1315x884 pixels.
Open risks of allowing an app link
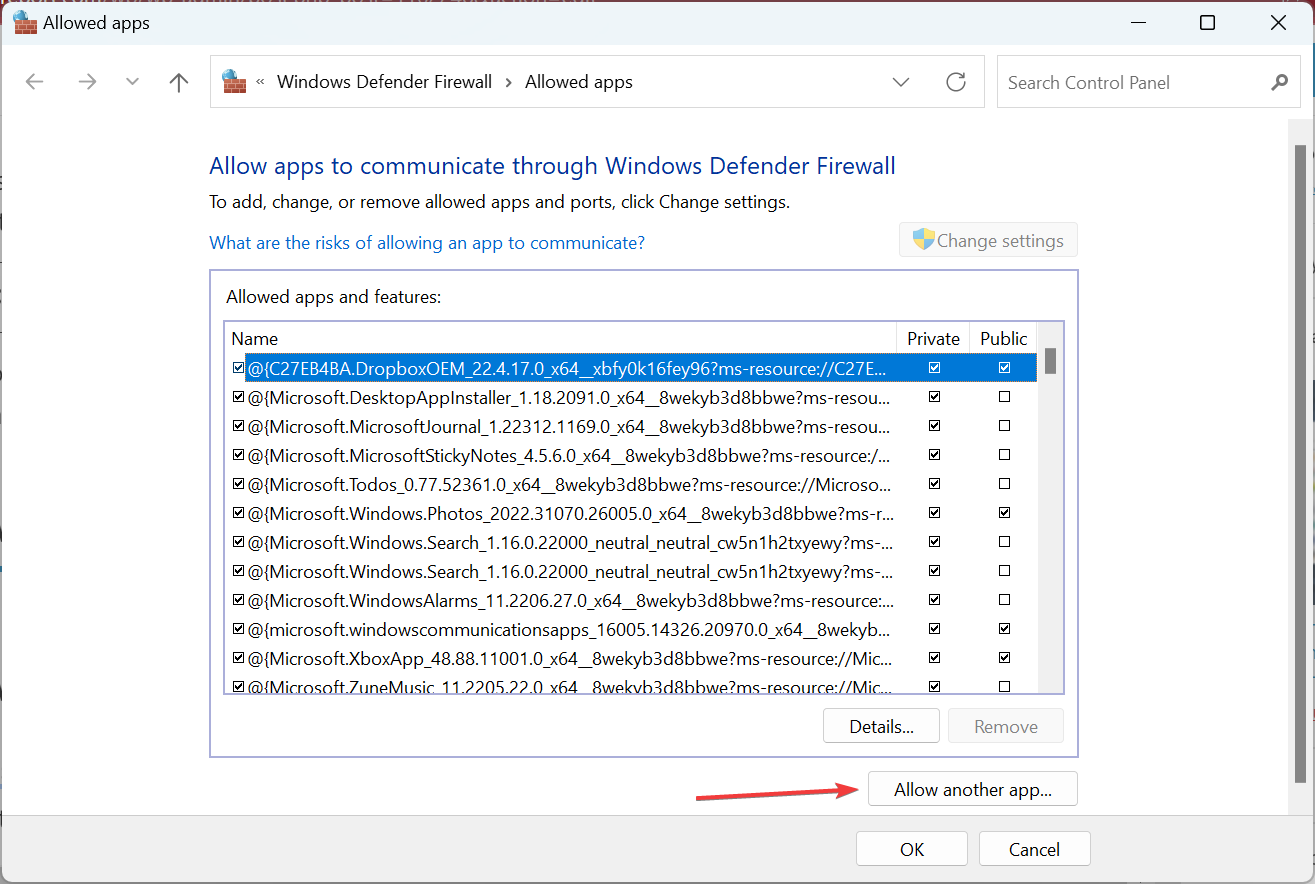(427, 243)
